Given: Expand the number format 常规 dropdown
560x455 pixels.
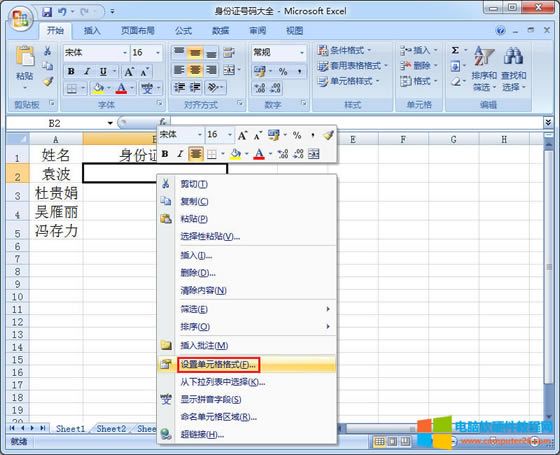Looking at the screenshot, I should pos(302,53).
